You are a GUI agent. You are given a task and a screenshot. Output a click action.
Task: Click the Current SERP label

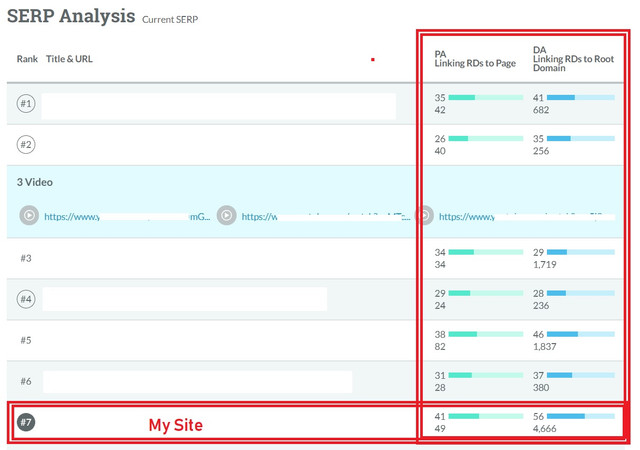click(170, 20)
